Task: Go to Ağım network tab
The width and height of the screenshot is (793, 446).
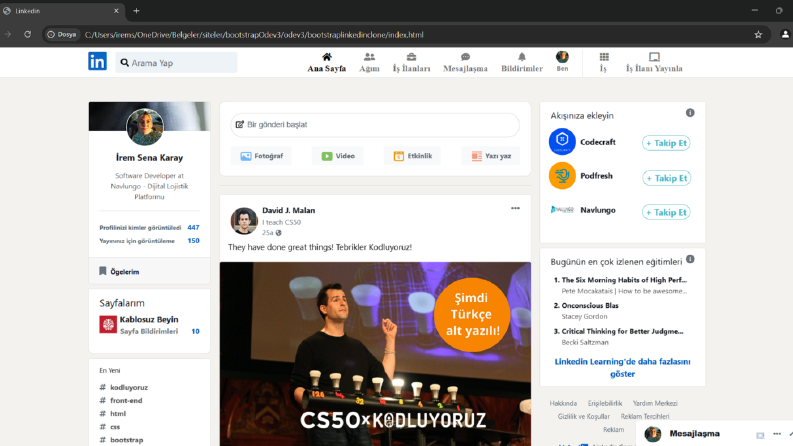Action: [x=369, y=63]
